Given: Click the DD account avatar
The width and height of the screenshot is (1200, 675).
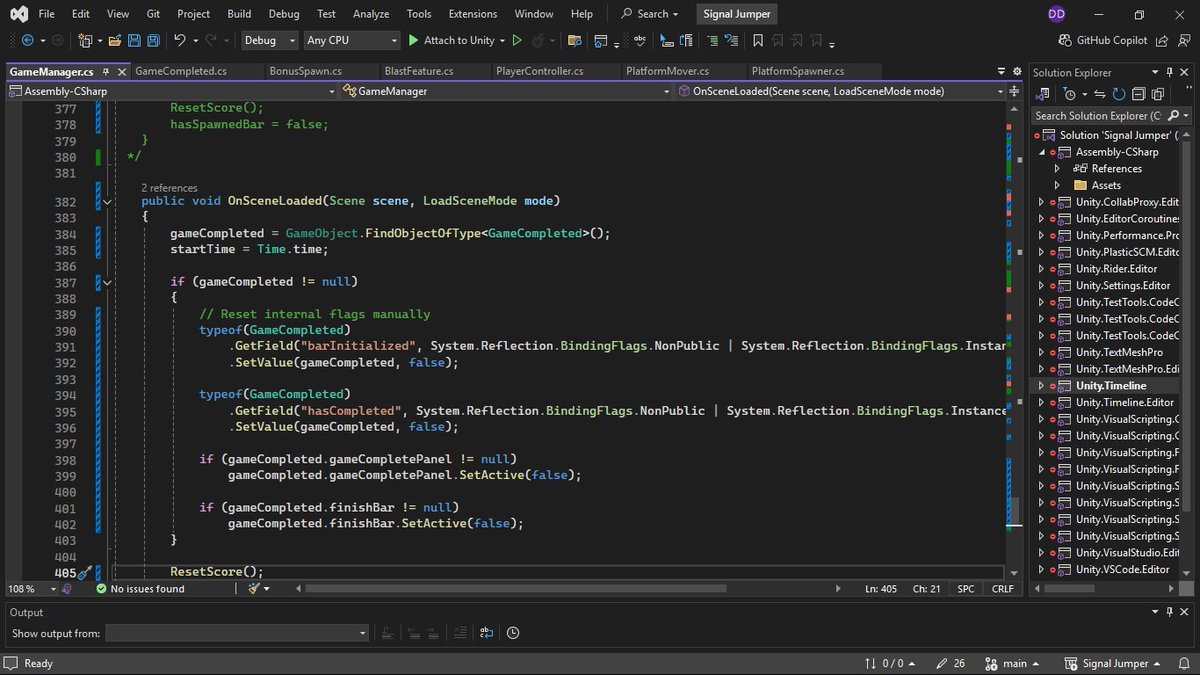Looking at the screenshot, I should (1057, 14).
